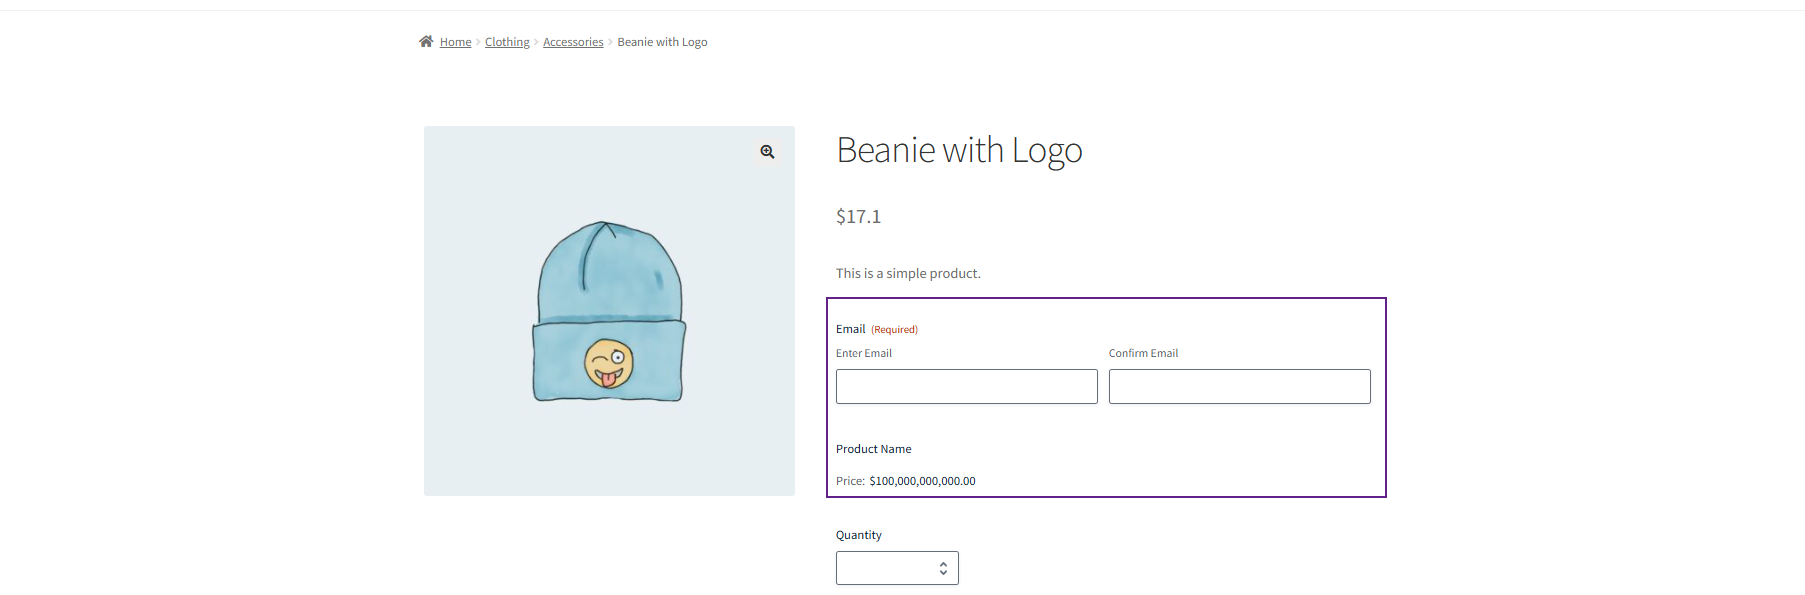Click the Confirm Email sub-label
Viewport: 1805px width, 595px height.
click(1143, 353)
